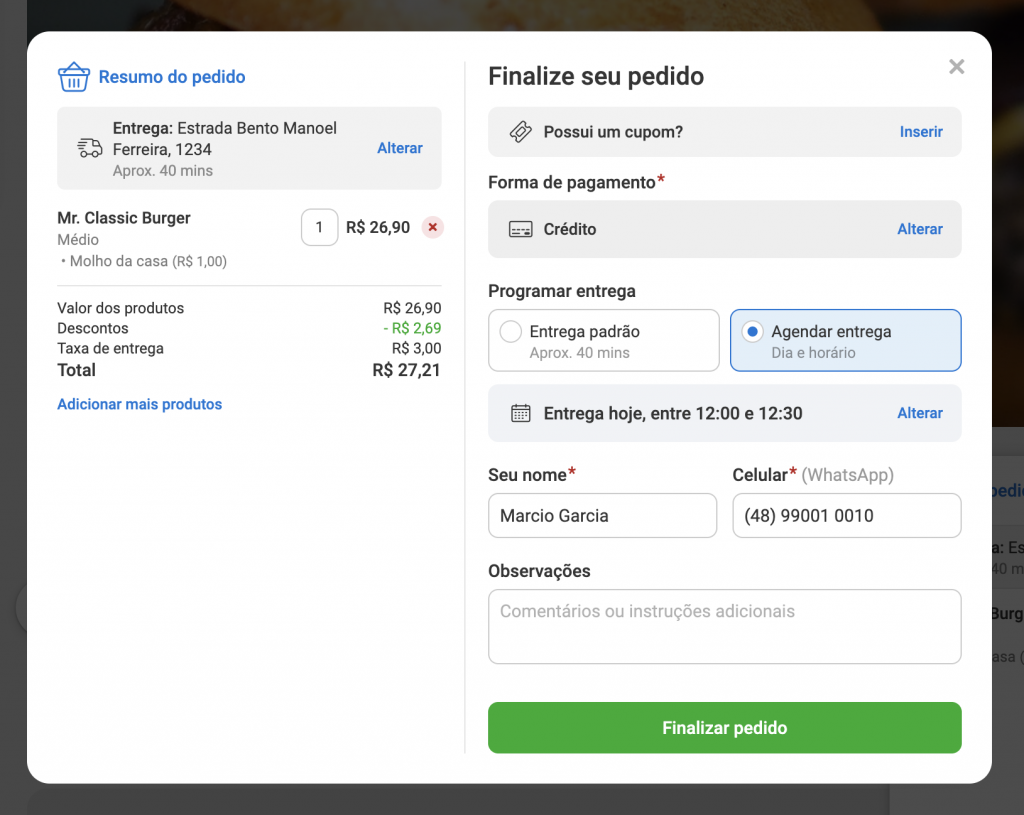Click Alterar to change the delivery time
Screen dimensions: 1024x815
pos(919,412)
